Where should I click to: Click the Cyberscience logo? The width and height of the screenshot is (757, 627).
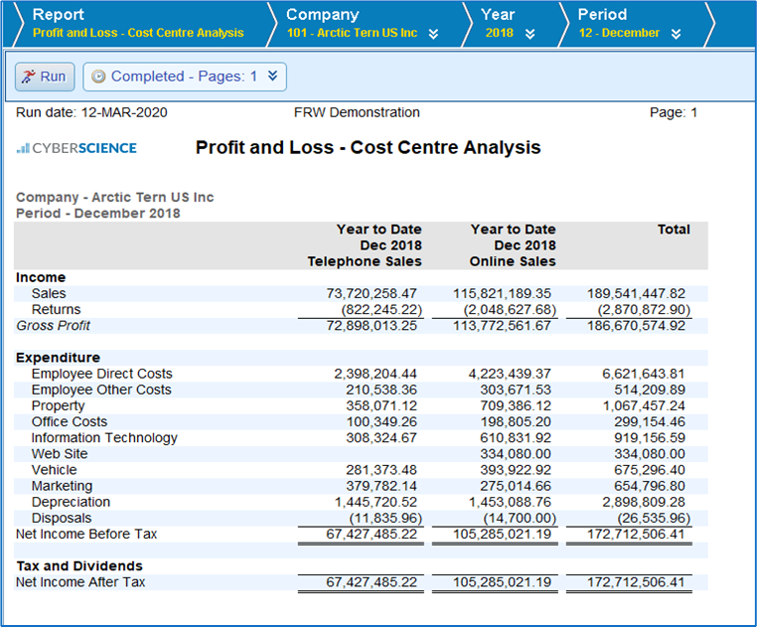point(77,148)
